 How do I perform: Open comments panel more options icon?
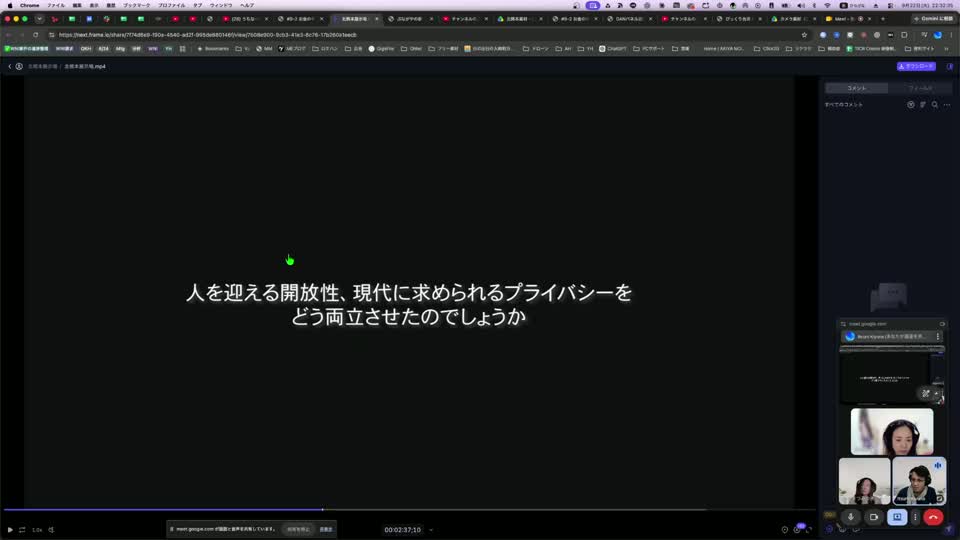947,105
